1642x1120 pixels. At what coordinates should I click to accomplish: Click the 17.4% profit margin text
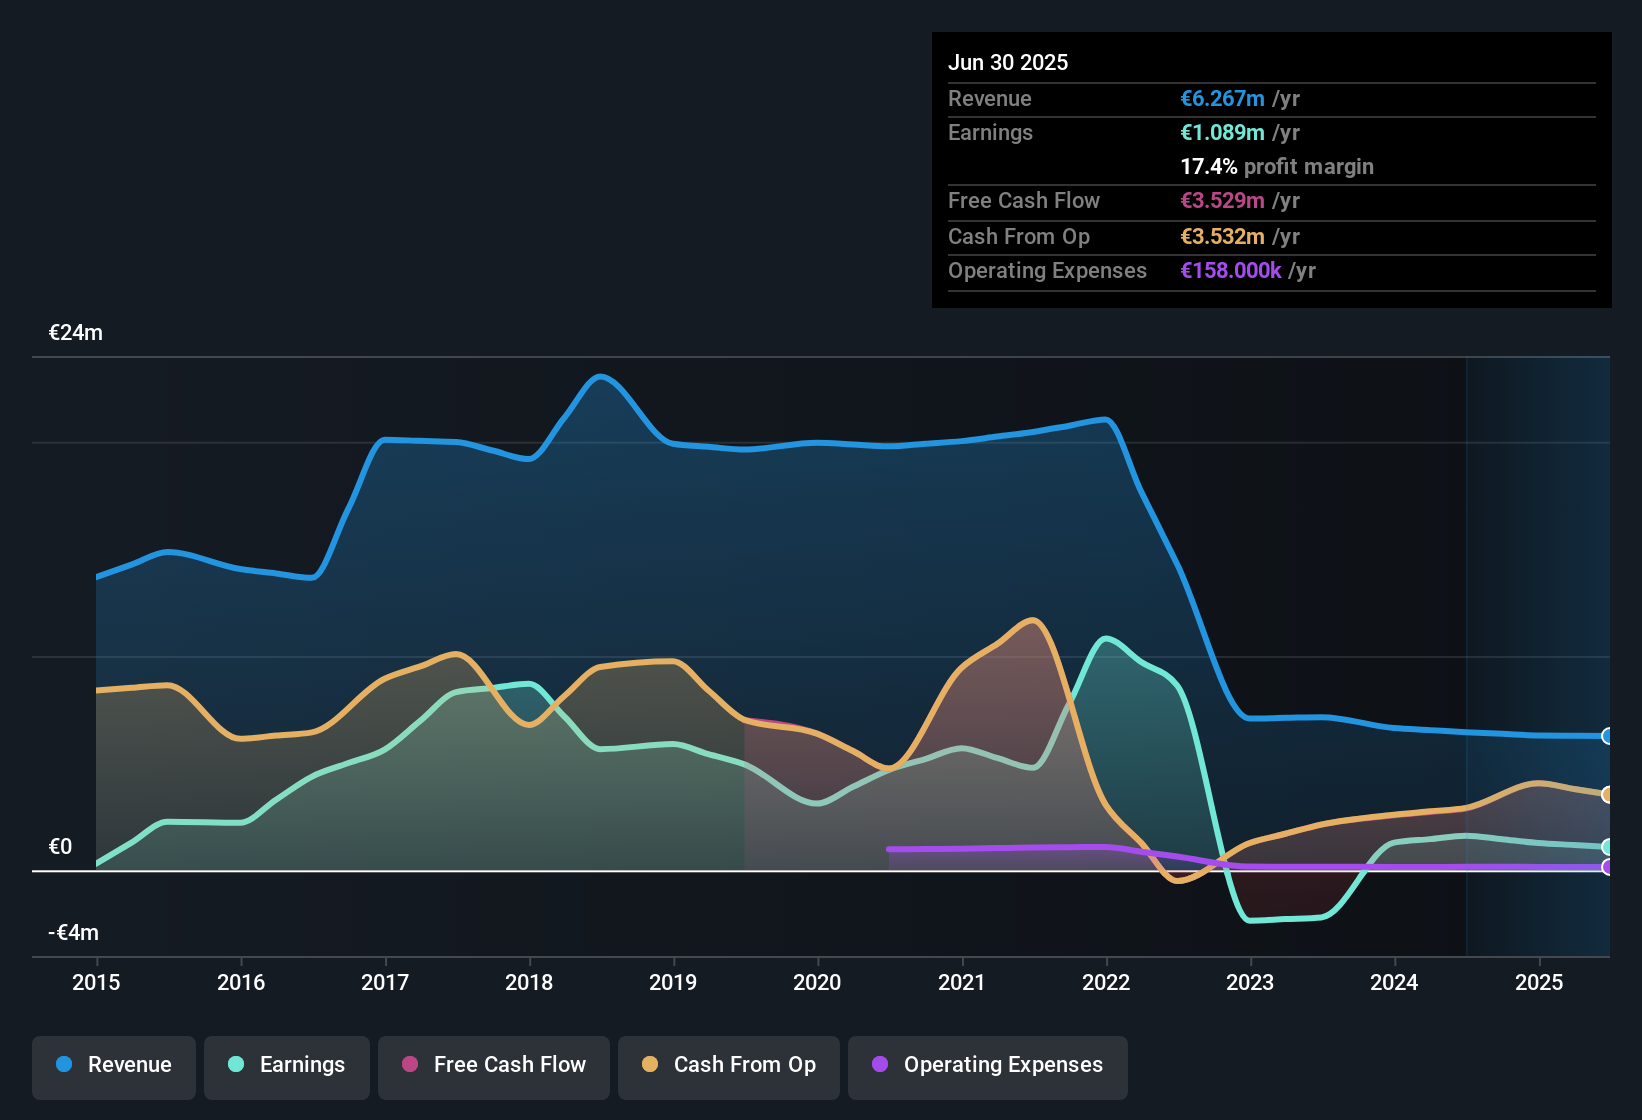click(x=1277, y=166)
